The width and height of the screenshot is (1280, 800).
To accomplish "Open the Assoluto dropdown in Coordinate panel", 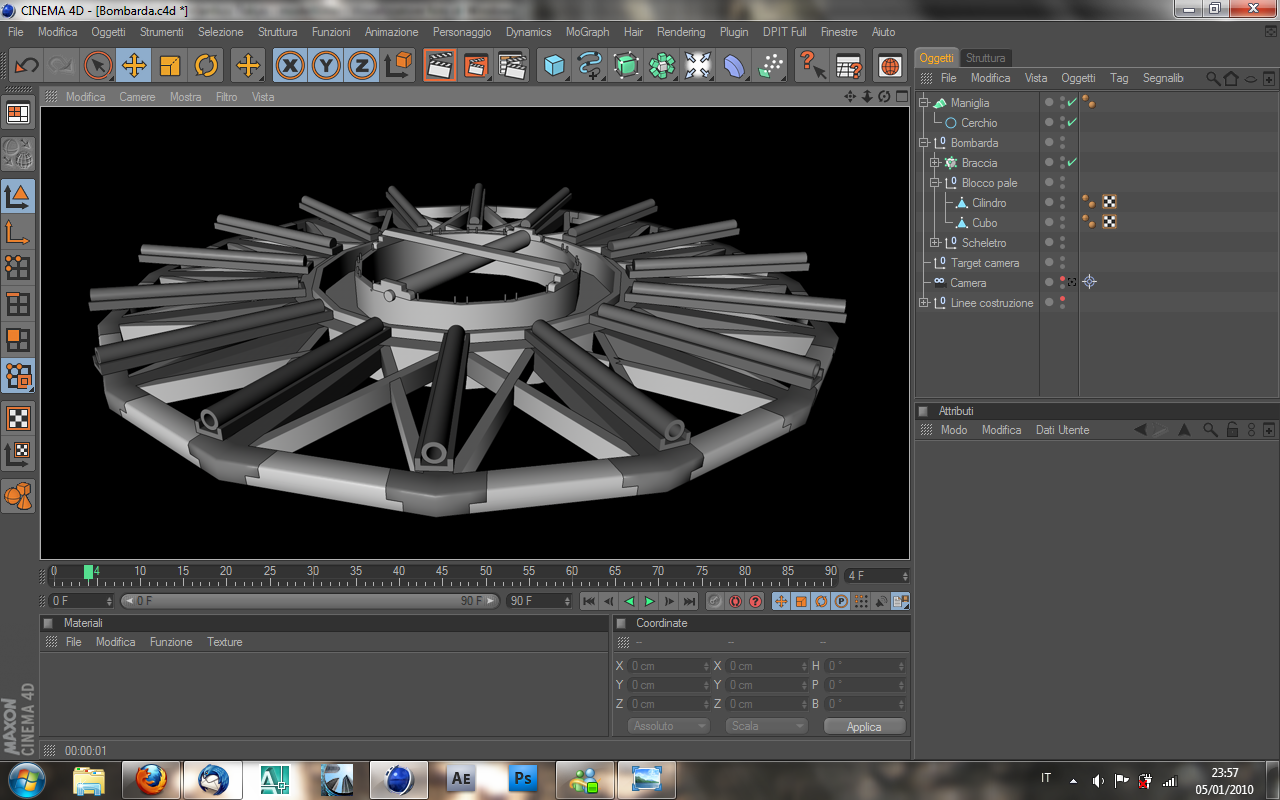I will pyautogui.click(x=668, y=726).
